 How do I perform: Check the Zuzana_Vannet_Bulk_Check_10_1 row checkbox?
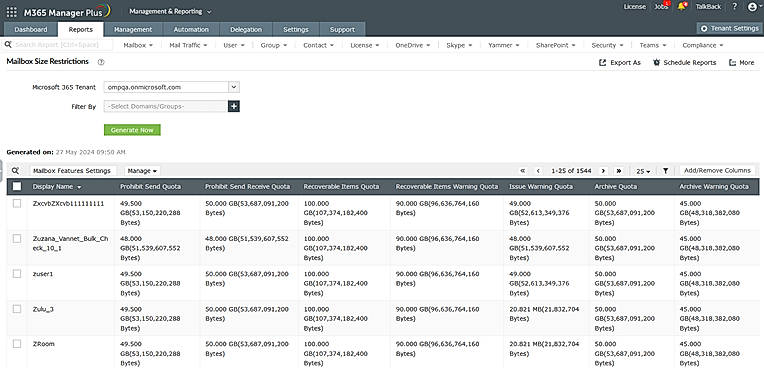click(x=17, y=239)
